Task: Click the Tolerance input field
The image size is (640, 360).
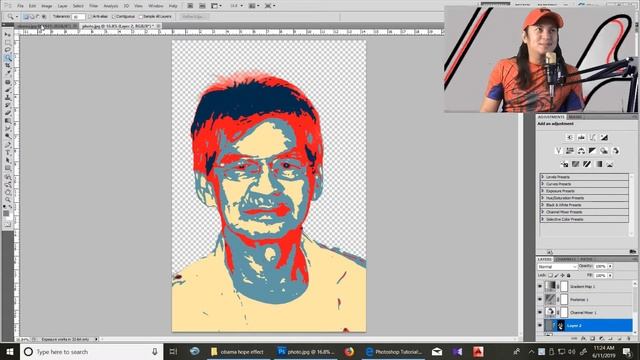Action: [78, 17]
